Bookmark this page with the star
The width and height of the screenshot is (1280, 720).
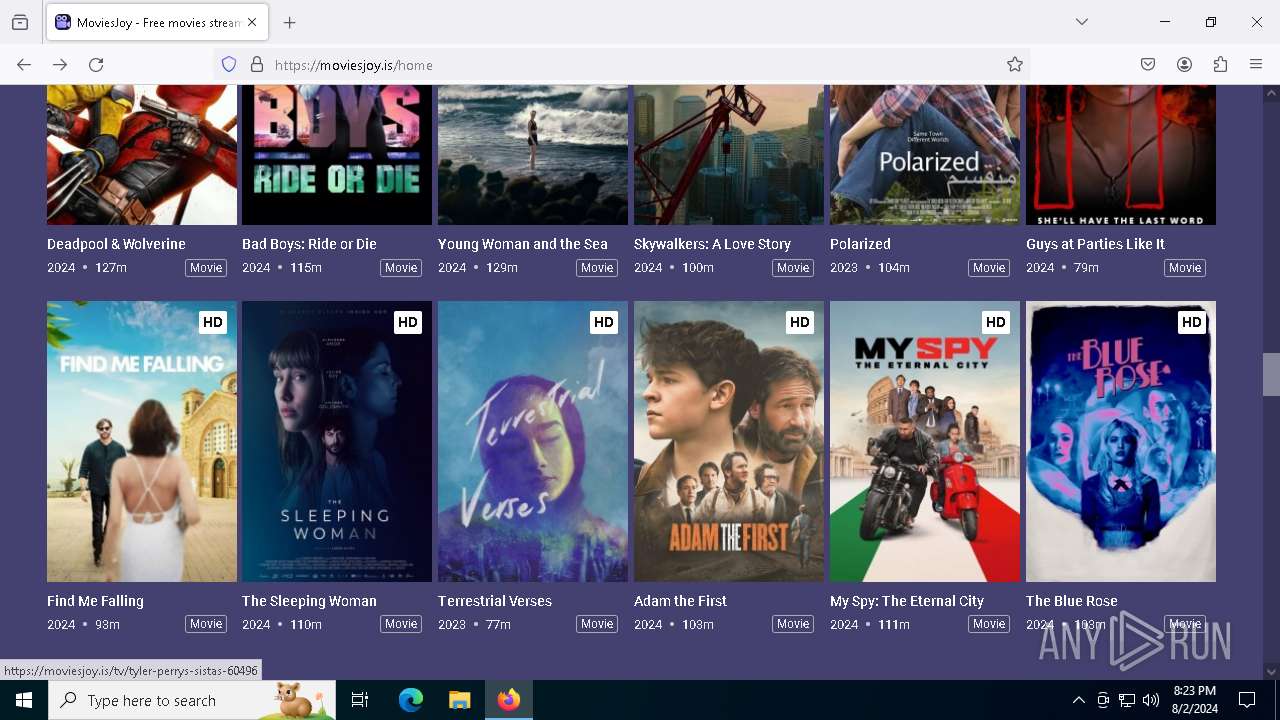(x=1015, y=65)
